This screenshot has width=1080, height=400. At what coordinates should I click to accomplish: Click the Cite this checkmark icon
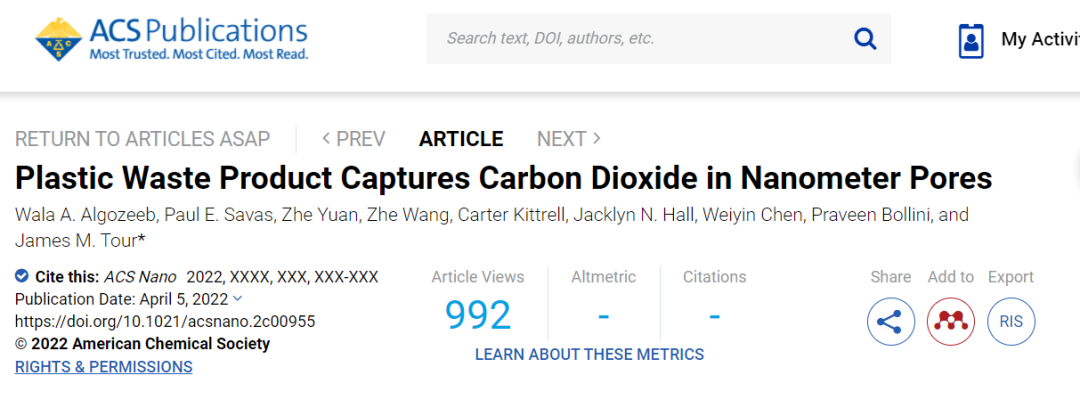pos(22,277)
